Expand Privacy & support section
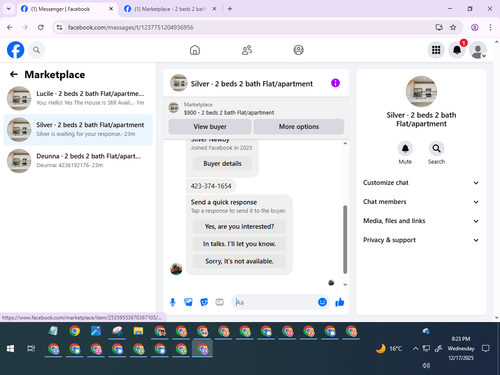500x375 pixels. (x=421, y=240)
